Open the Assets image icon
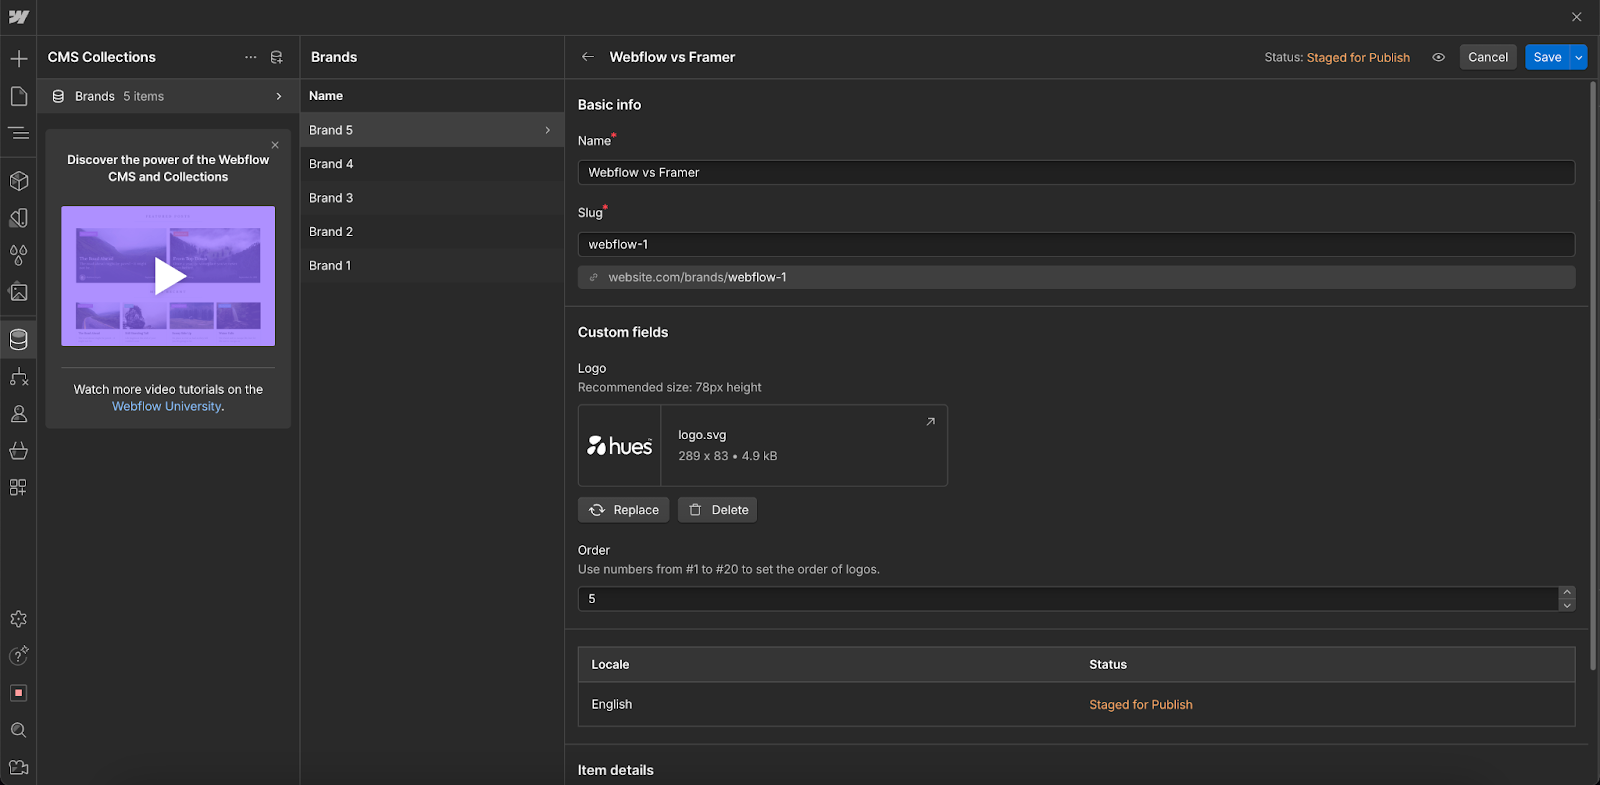Viewport: 1600px width, 785px height. click(18, 292)
